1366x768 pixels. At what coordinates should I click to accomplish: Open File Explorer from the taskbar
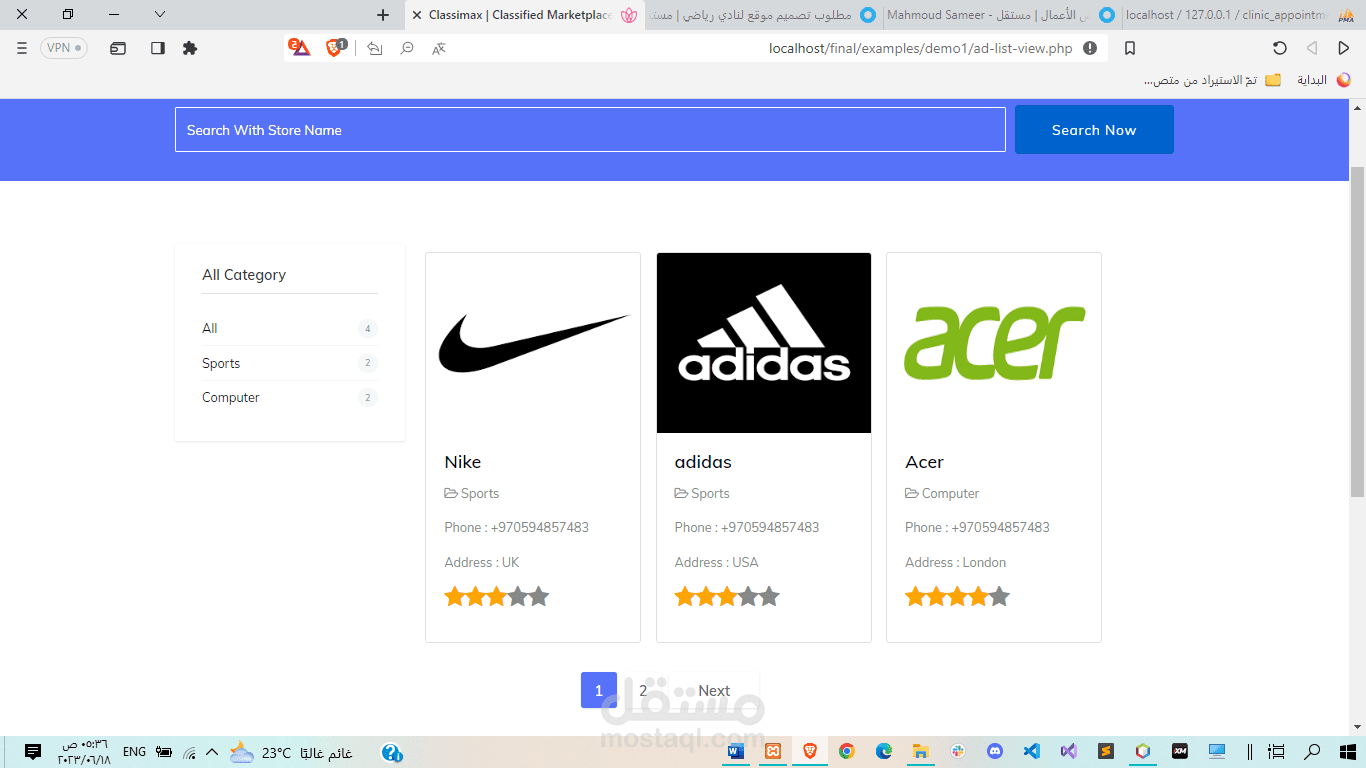coord(921,751)
